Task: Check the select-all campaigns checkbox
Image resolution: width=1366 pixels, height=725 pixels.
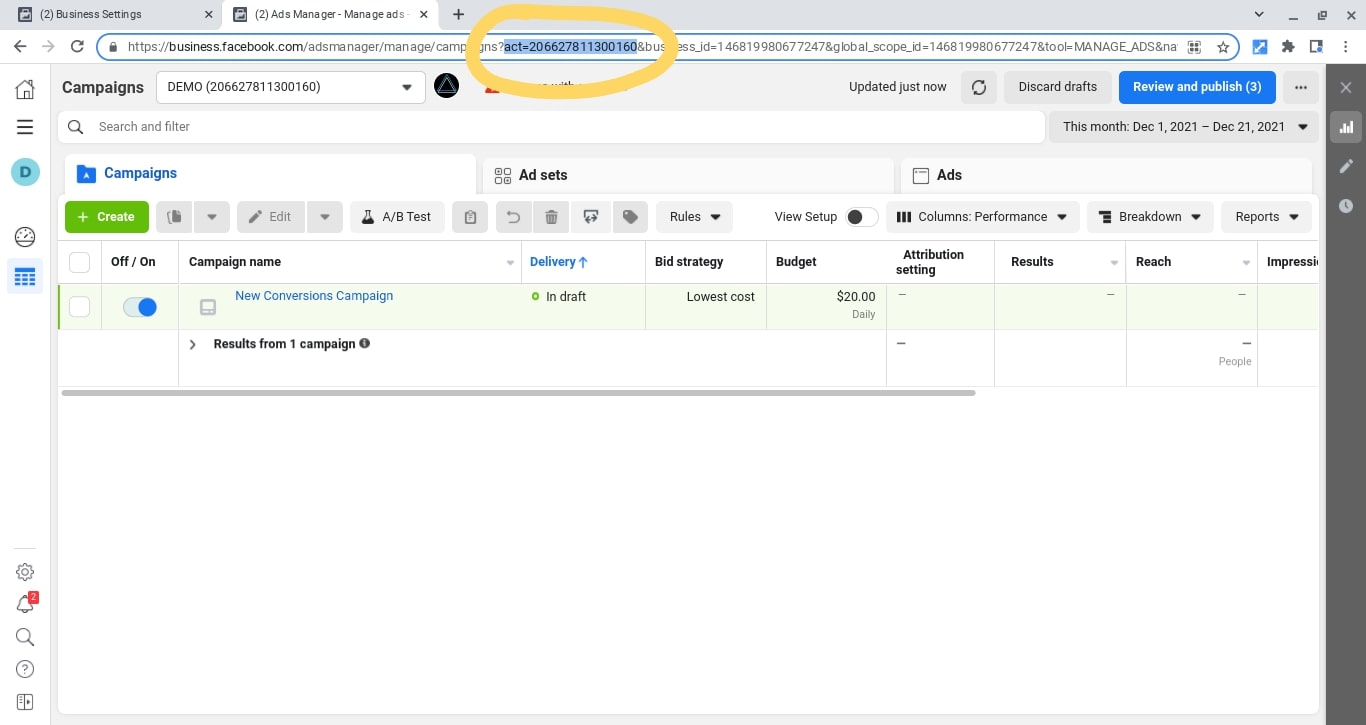Action: coord(80,262)
